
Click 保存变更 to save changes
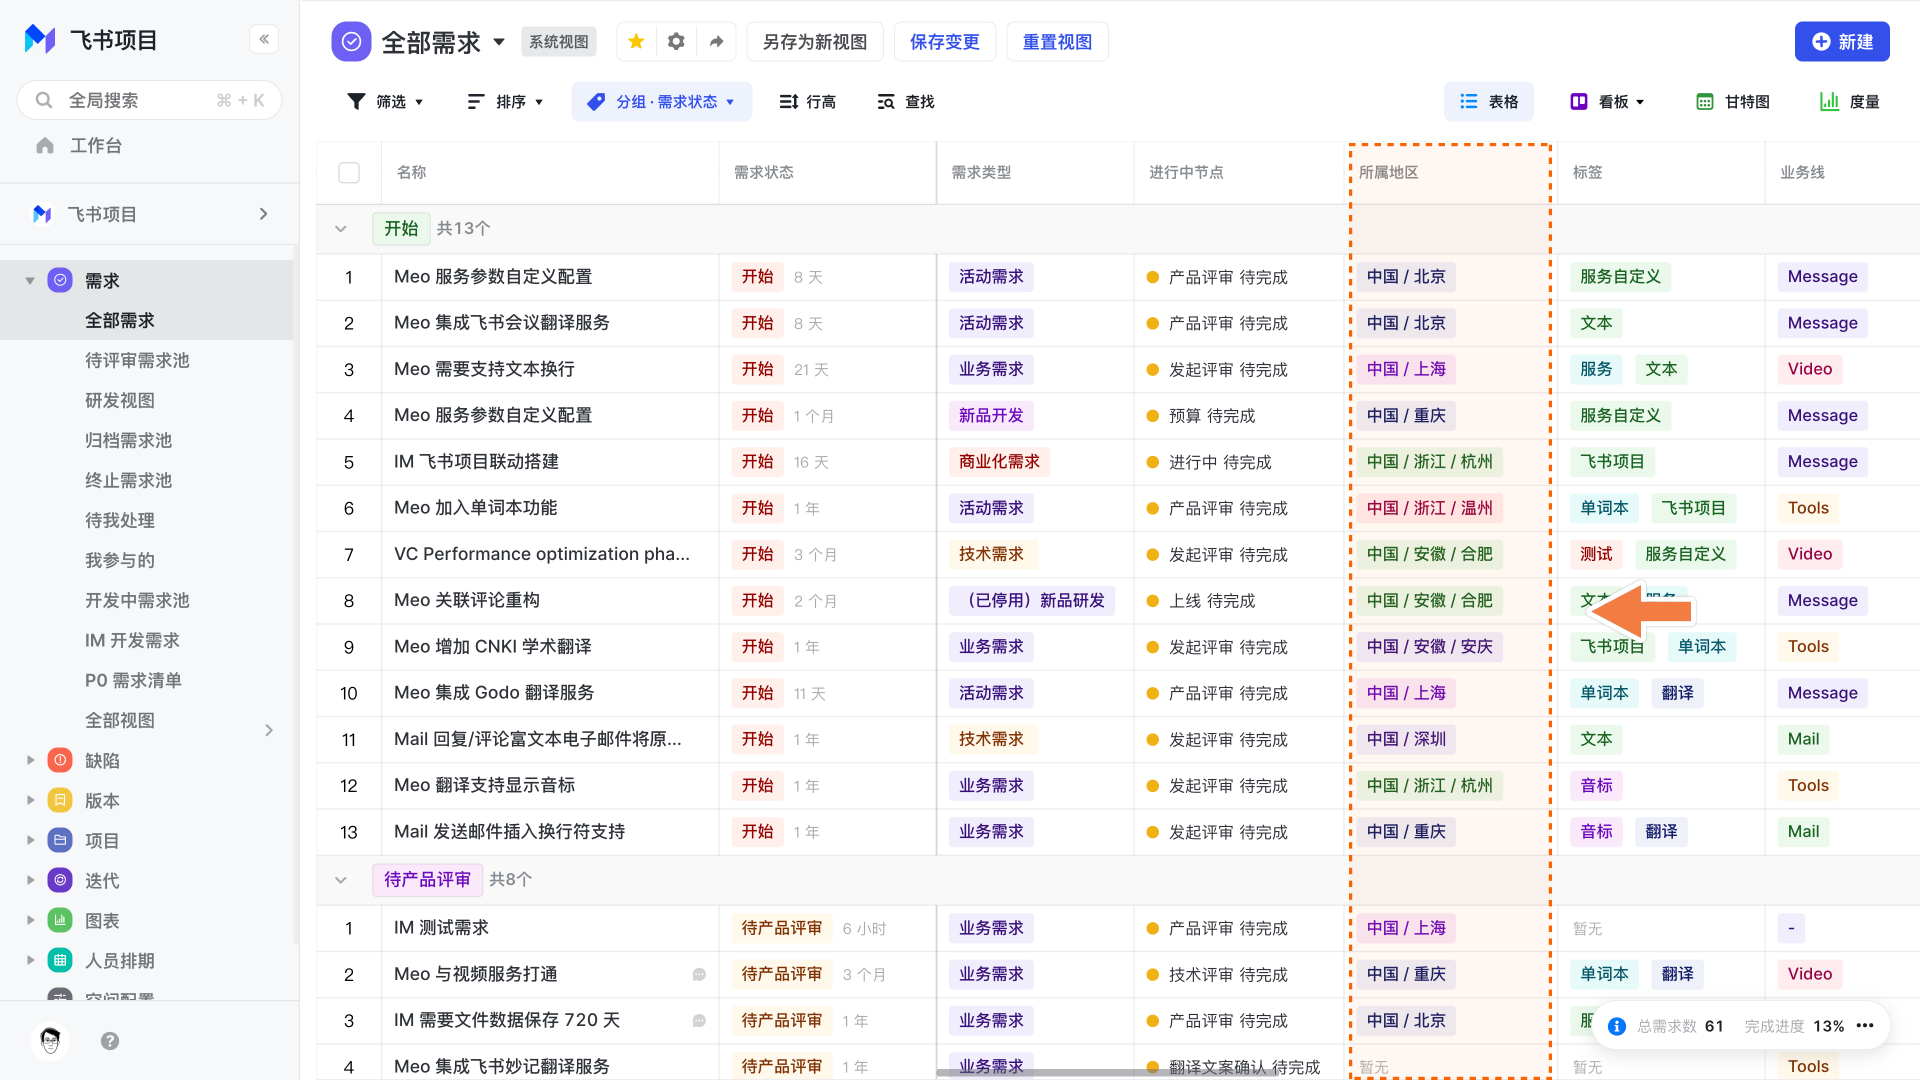point(945,41)
